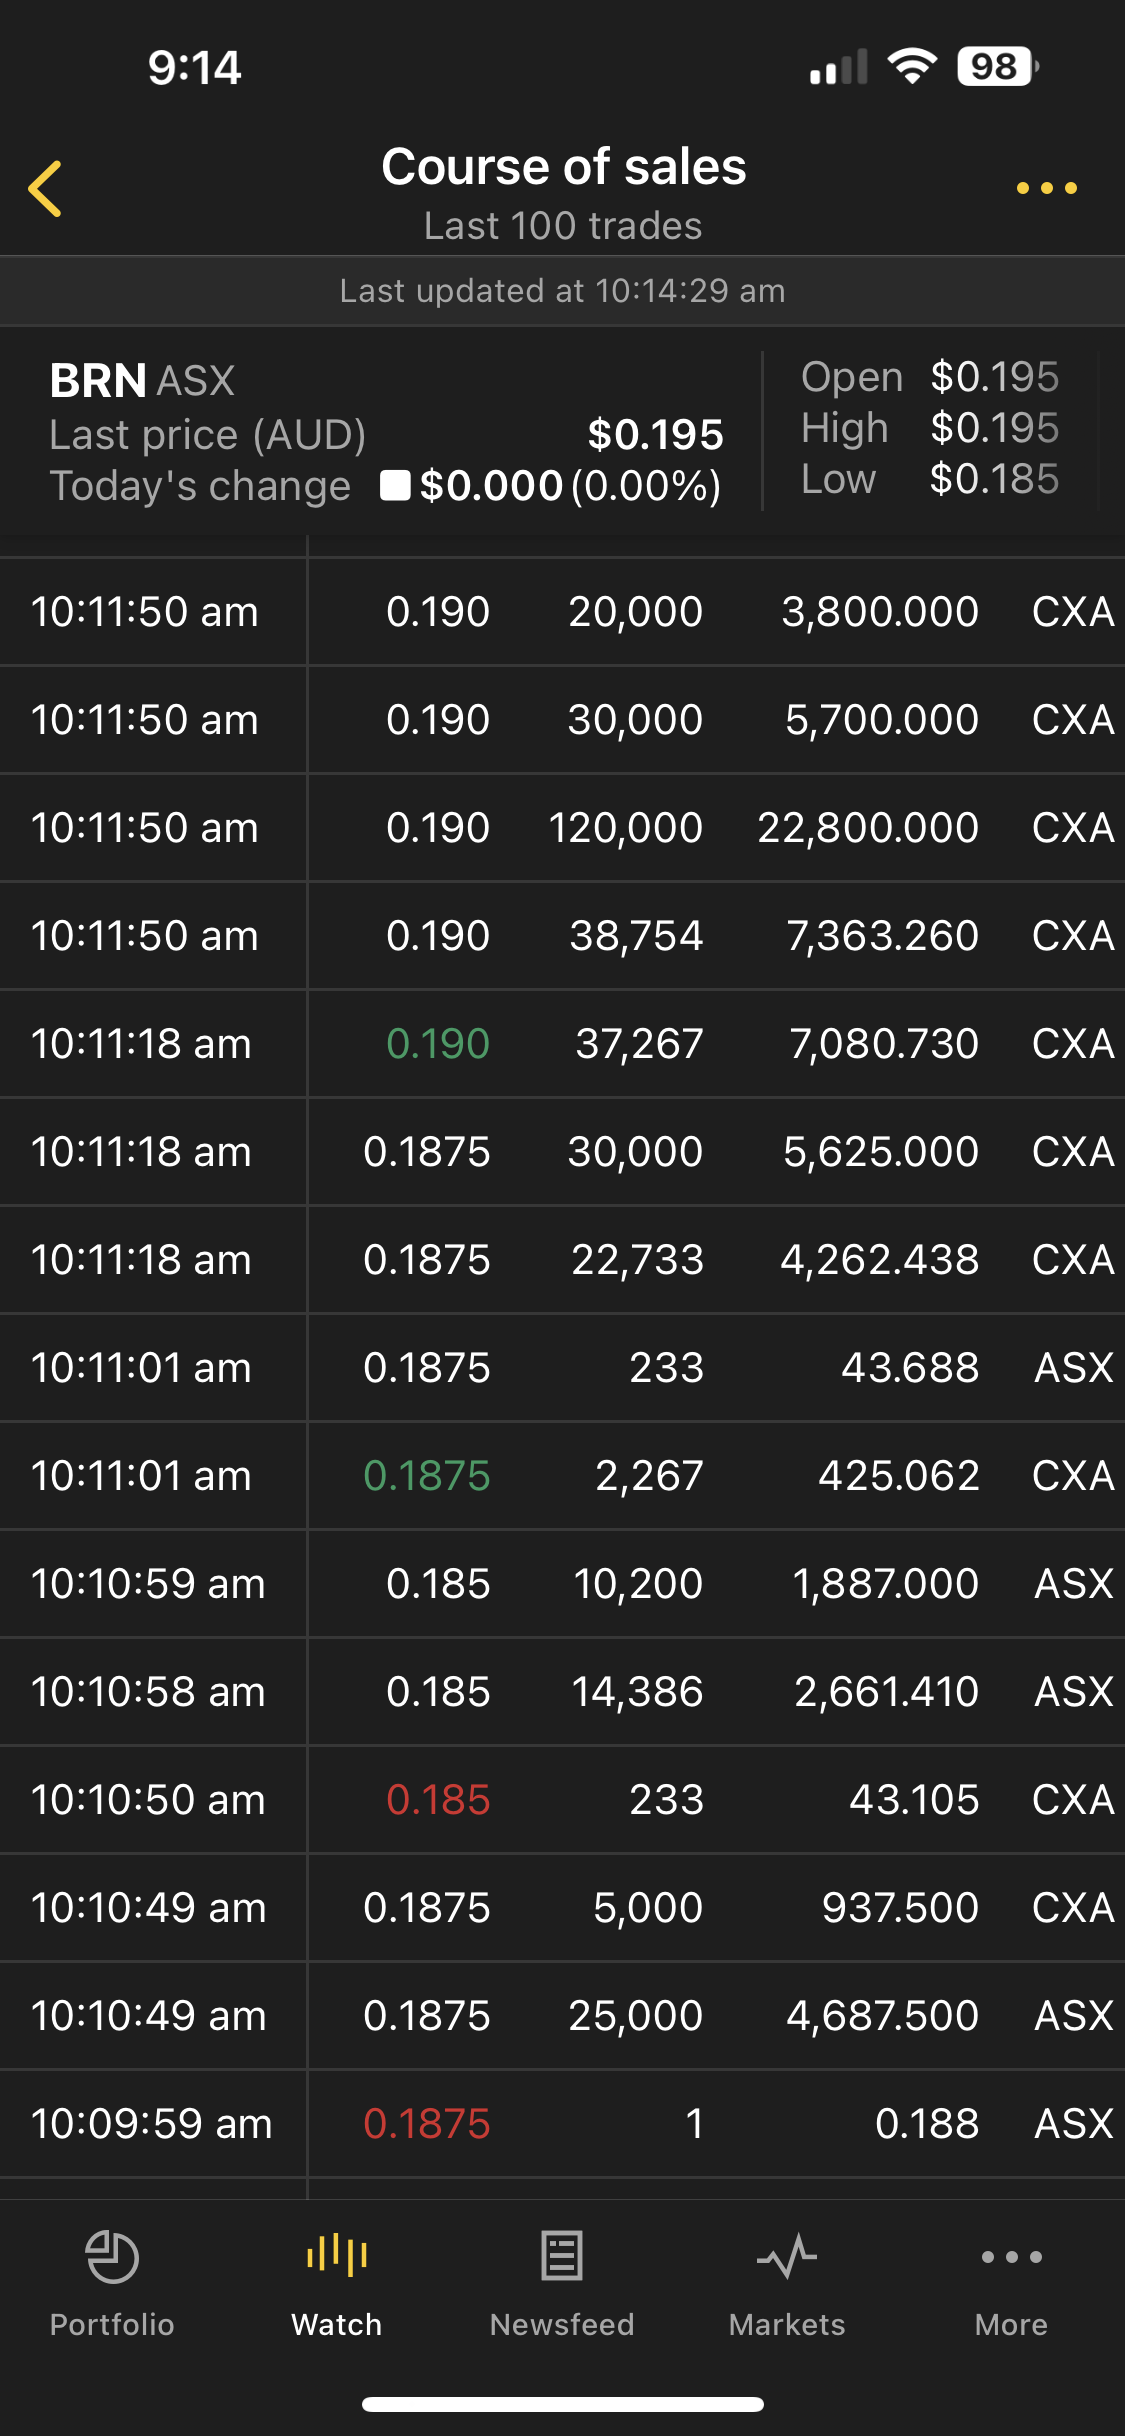
Task: Tap the white change indicator square
Action: pos(396,486)
